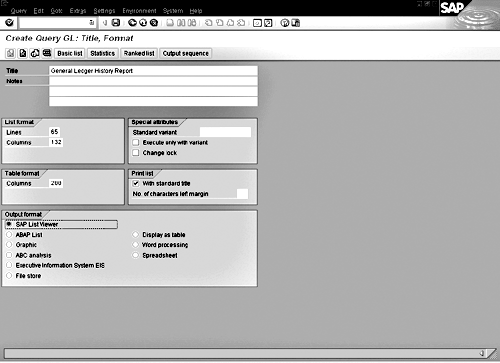Click the Next Screen page icon
This screenshot has width=500, height=363.
(x=23, y=53)
